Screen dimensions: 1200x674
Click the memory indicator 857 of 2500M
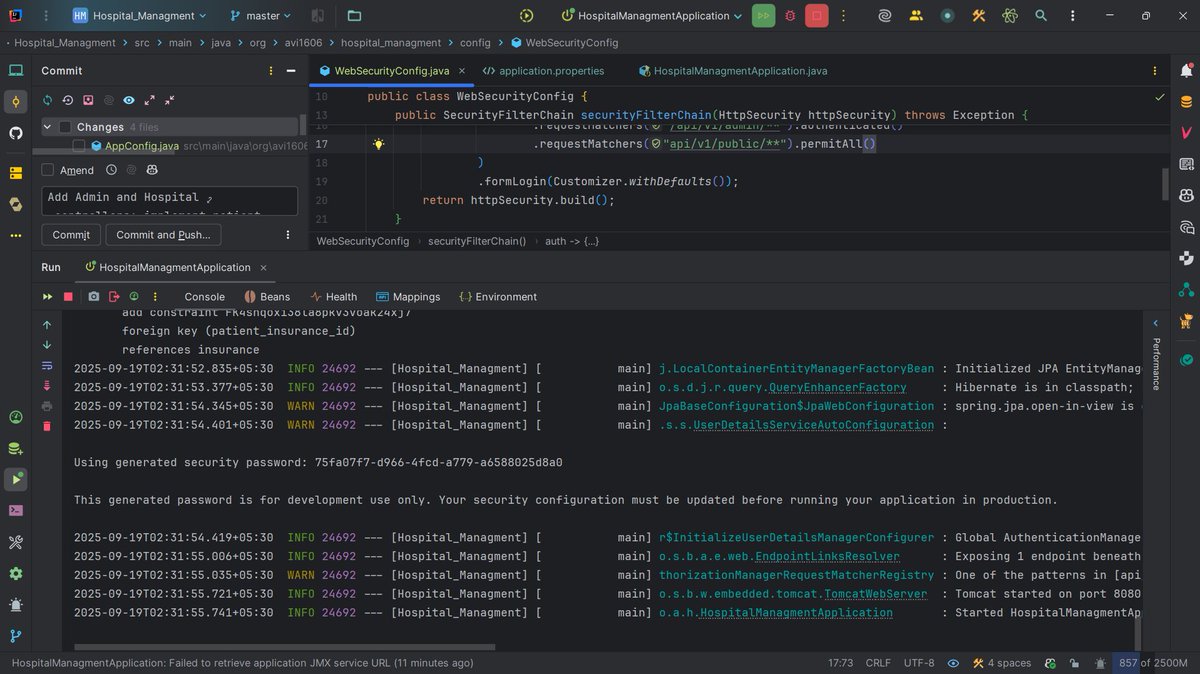tap(1155, 663)
